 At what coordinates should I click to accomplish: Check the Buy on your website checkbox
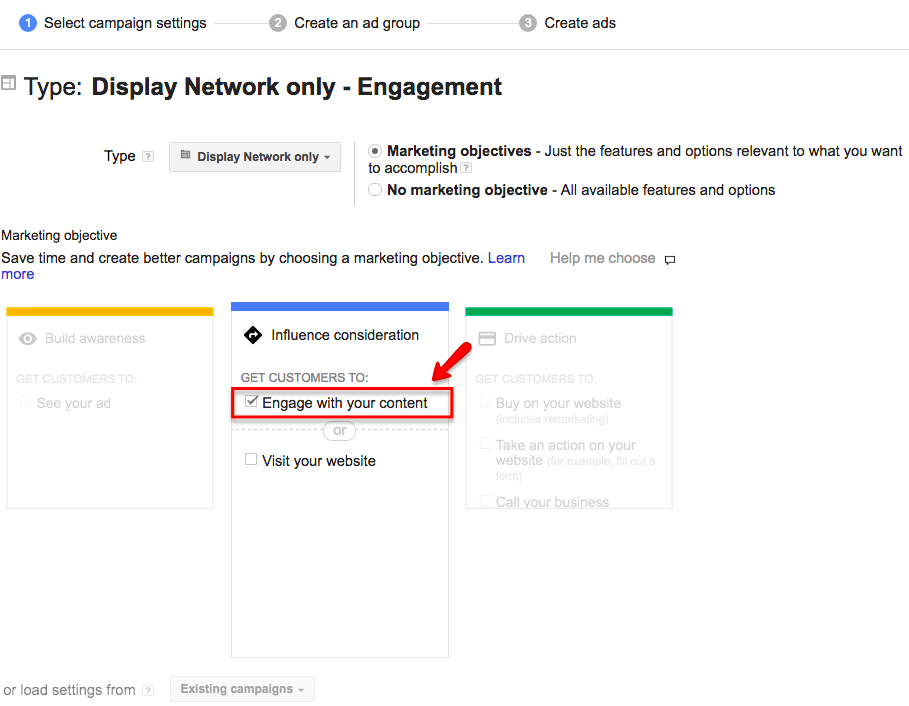coord(485,402)
